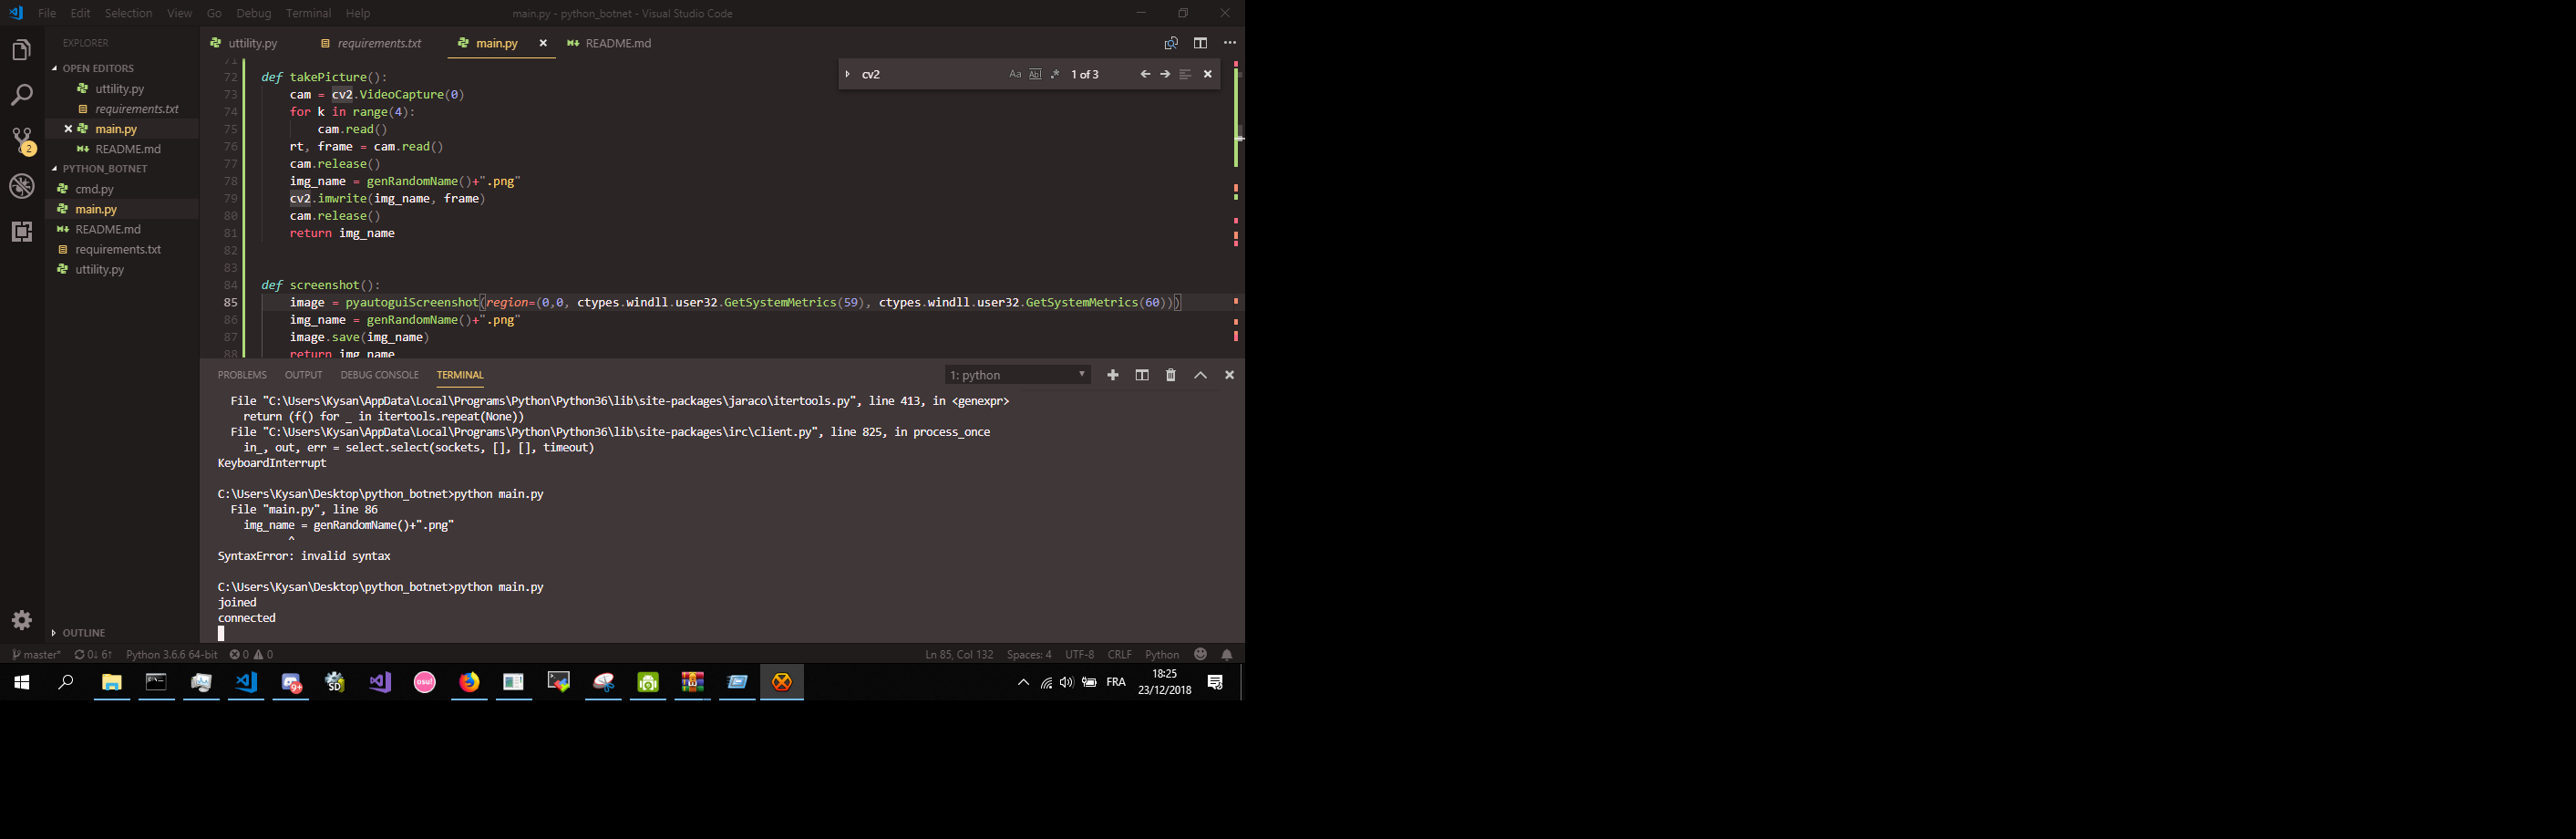The width and height of the screenshot is (2576, 839).
Task: Click the Open Changes icon in editor toolbar
Action: (x=1171, y=43)
